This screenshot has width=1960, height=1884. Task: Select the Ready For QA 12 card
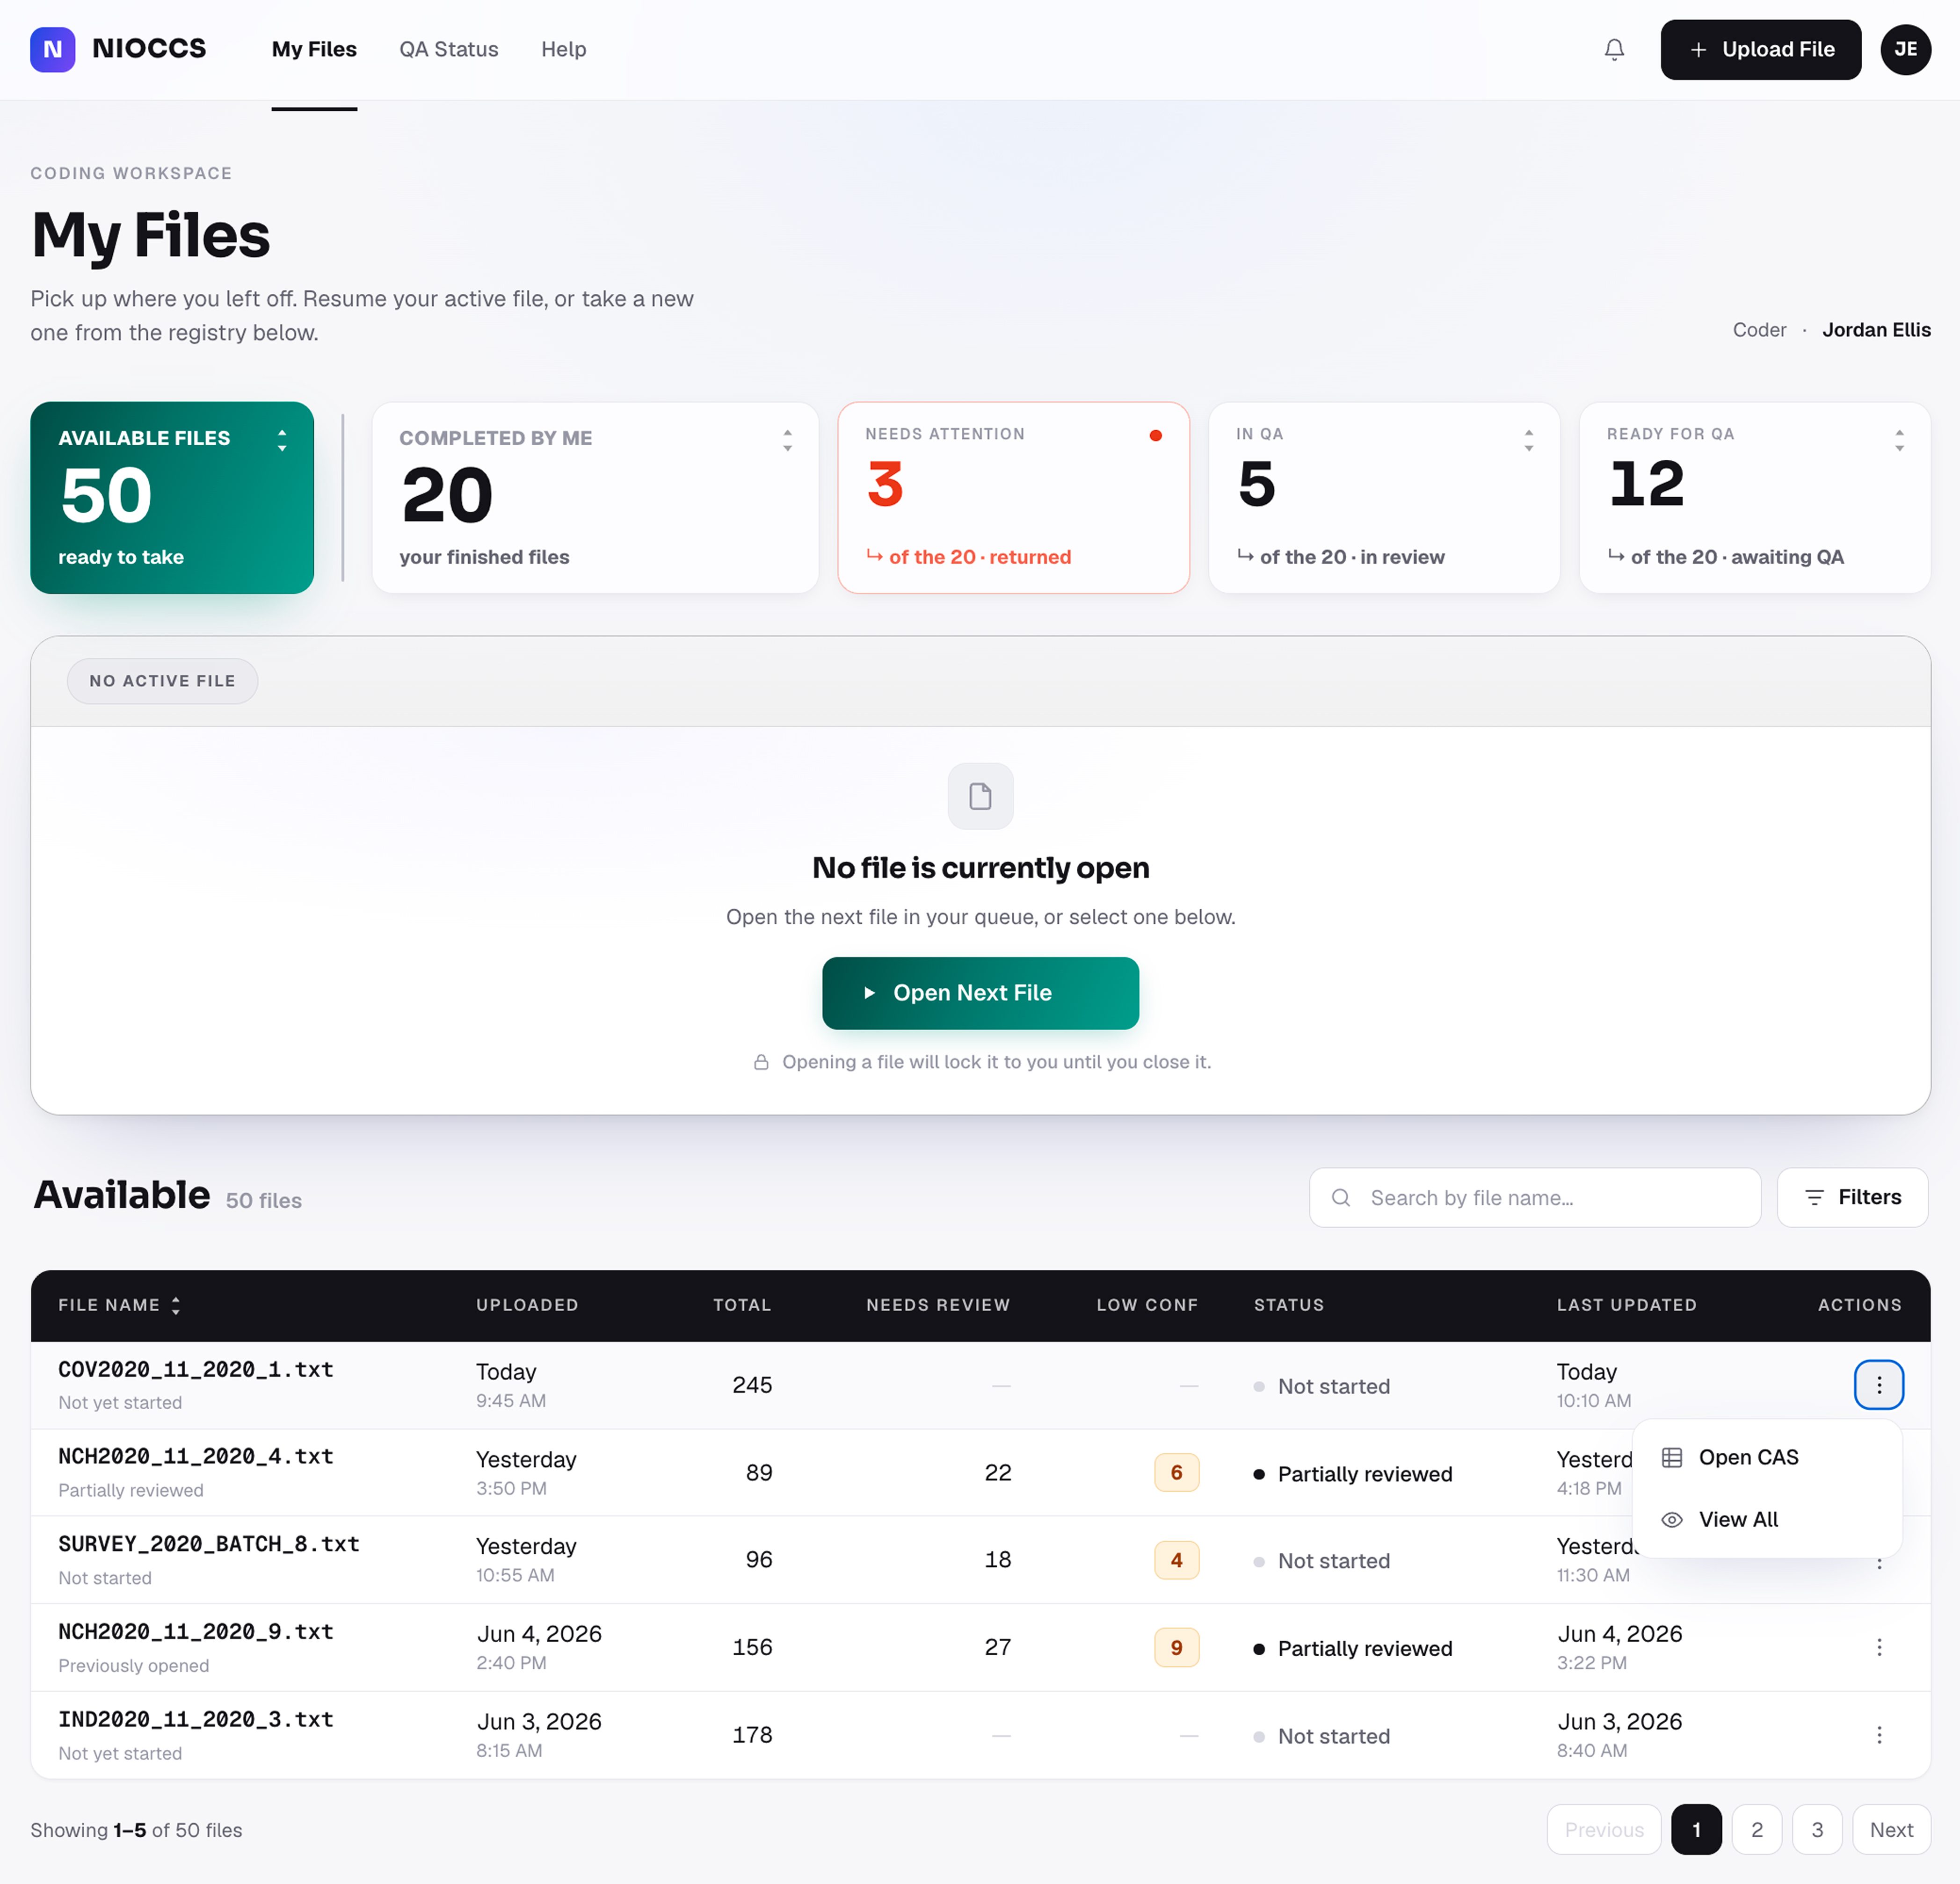[x=1754, y=497]
